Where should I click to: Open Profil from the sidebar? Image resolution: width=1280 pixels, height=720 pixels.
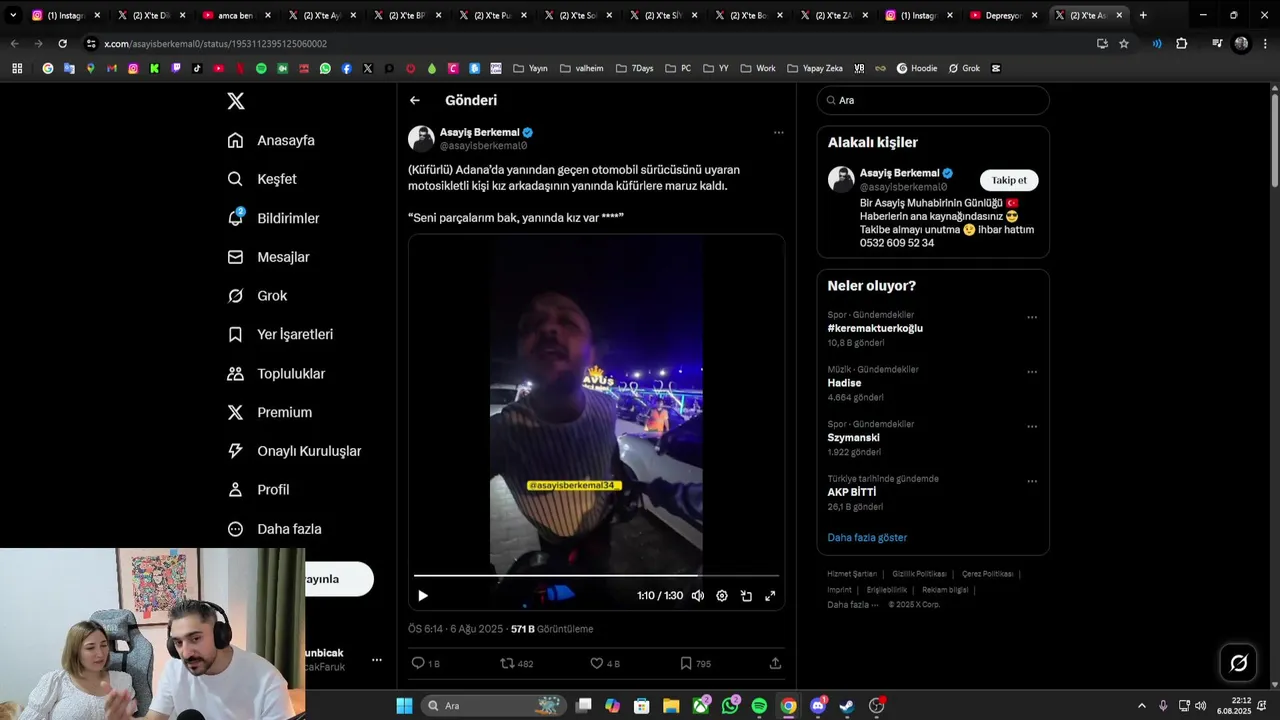[x=258, y=490]
